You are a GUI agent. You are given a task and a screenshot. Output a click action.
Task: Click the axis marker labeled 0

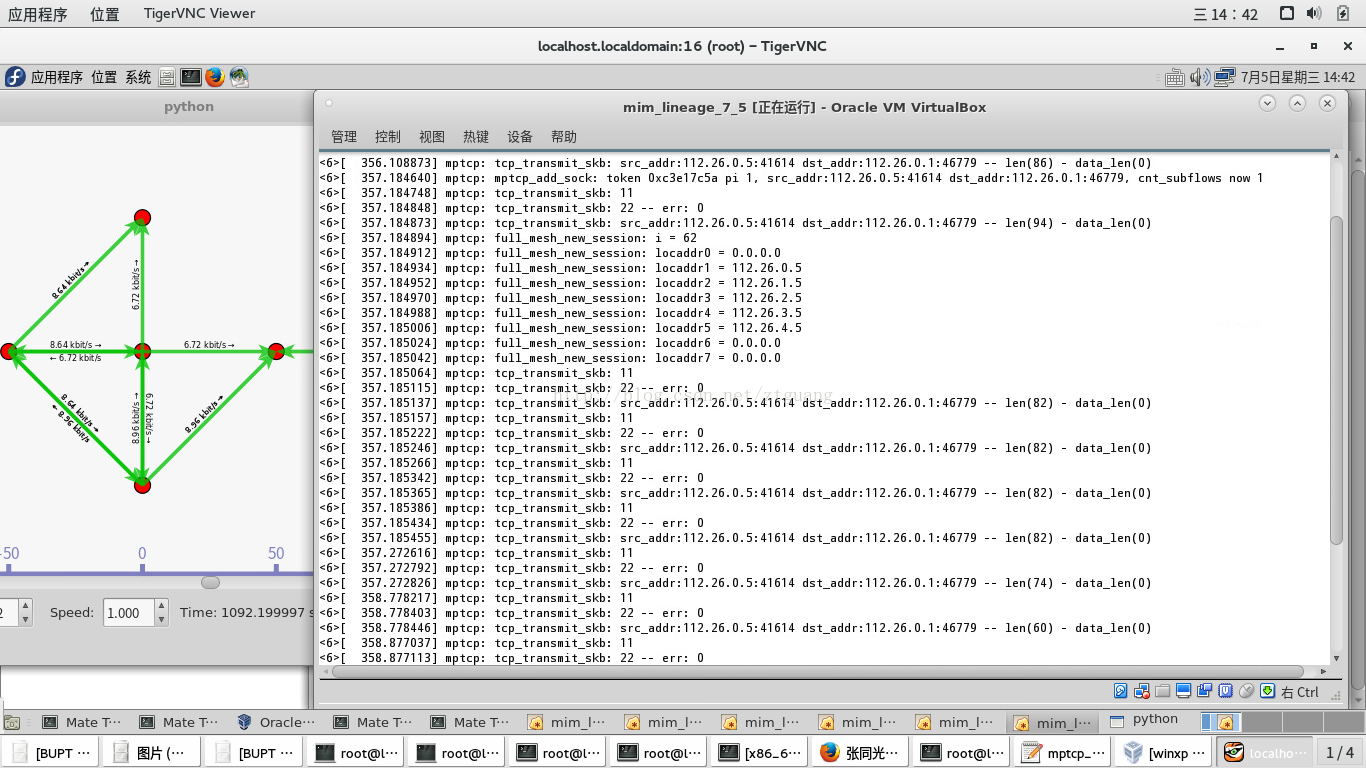pos(142,553)
